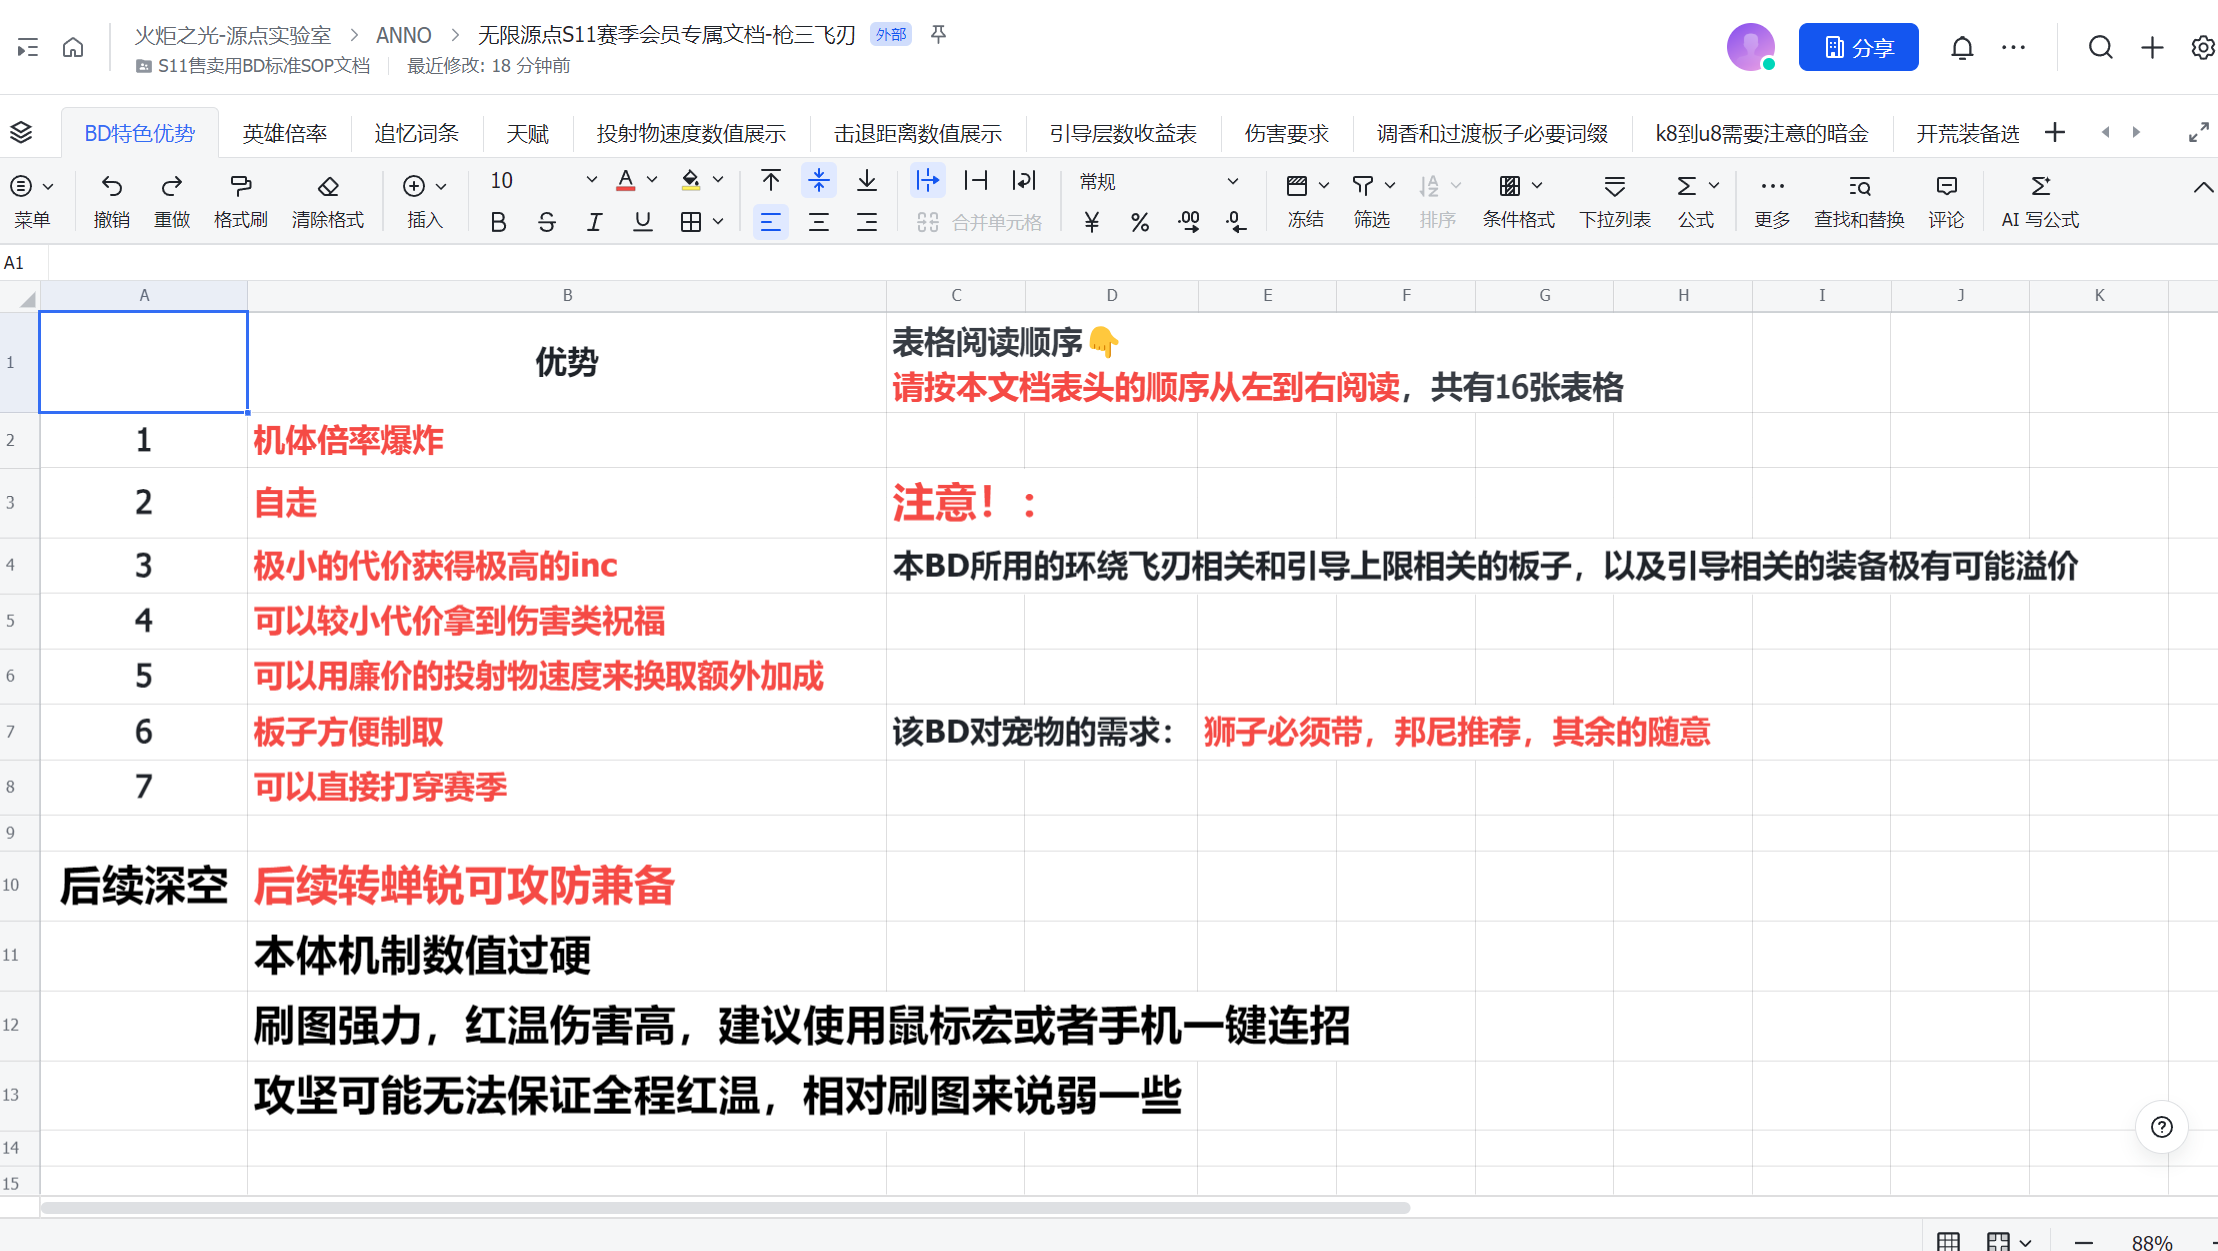This screenshot has width=2218, height=1251.
Task: Click the blue 分享 share button
Action: coord(1858,48)
